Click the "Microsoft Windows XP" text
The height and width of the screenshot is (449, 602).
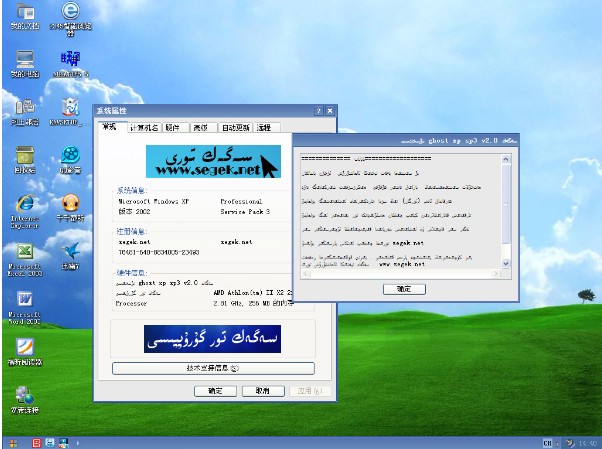(153, 201)
